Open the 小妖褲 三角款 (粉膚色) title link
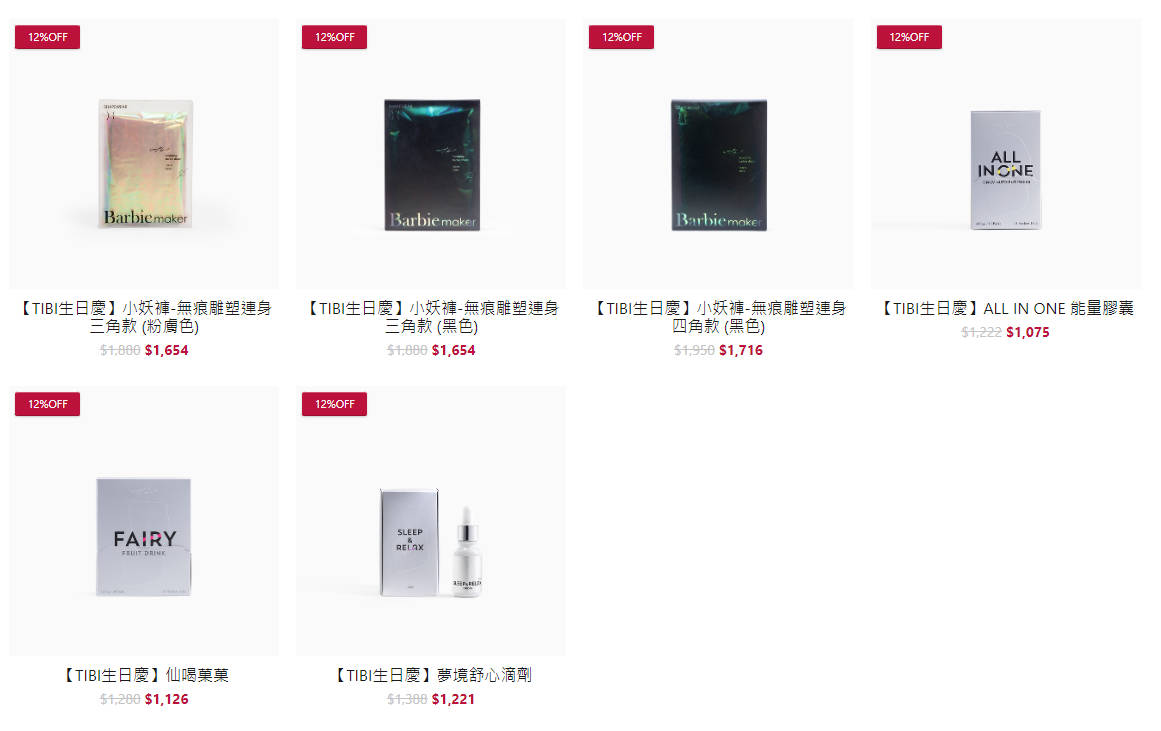This screenshot has height=731, width=1161. click(x=144, y=317)
